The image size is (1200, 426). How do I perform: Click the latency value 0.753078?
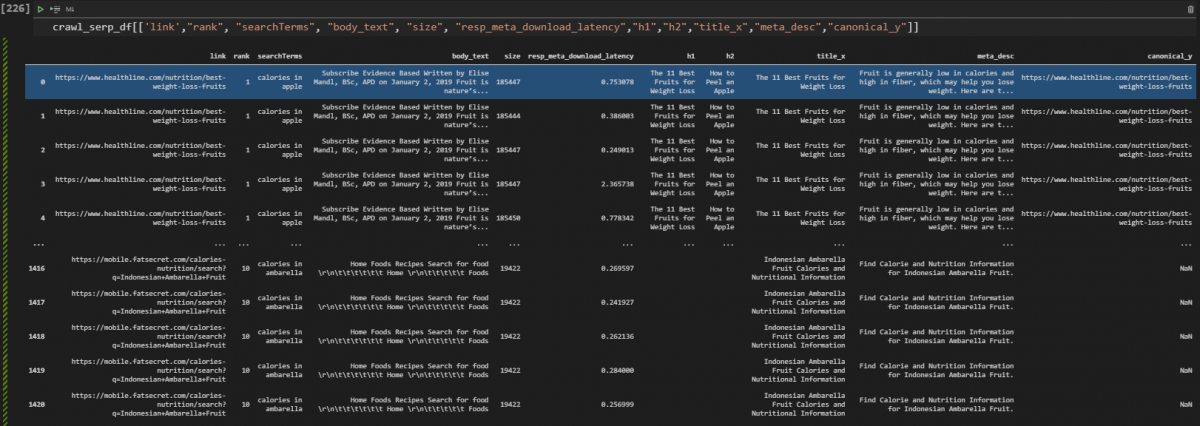[618, 81]
